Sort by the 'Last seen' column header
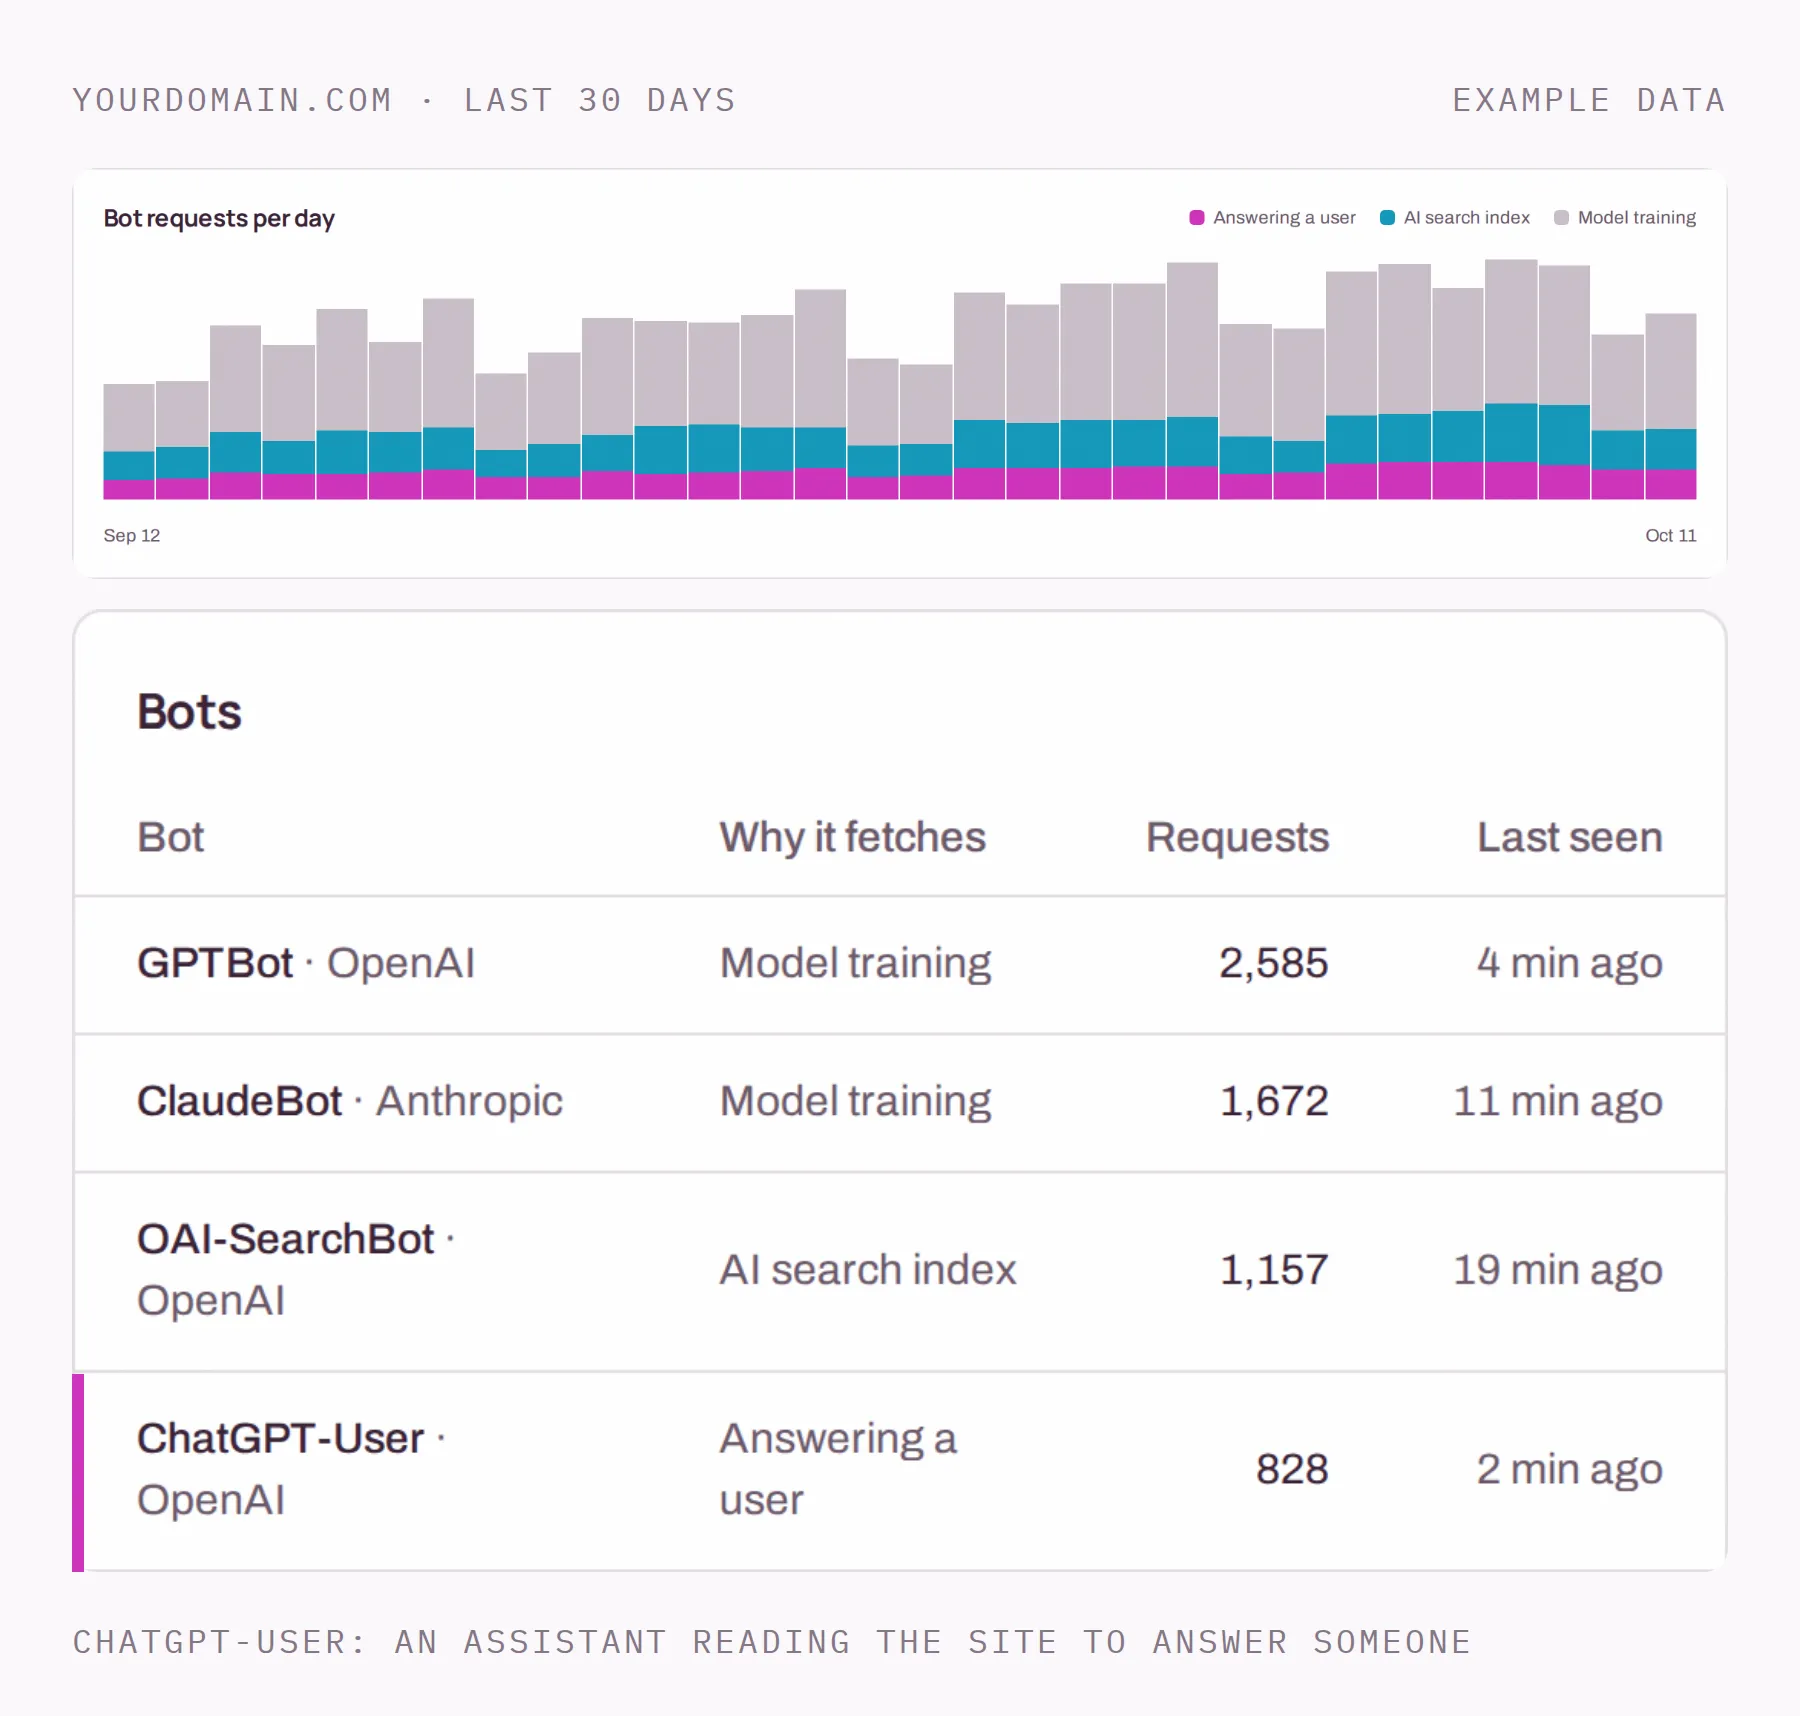Viewport: 1800px width, 1716px height. (1570, 837)
